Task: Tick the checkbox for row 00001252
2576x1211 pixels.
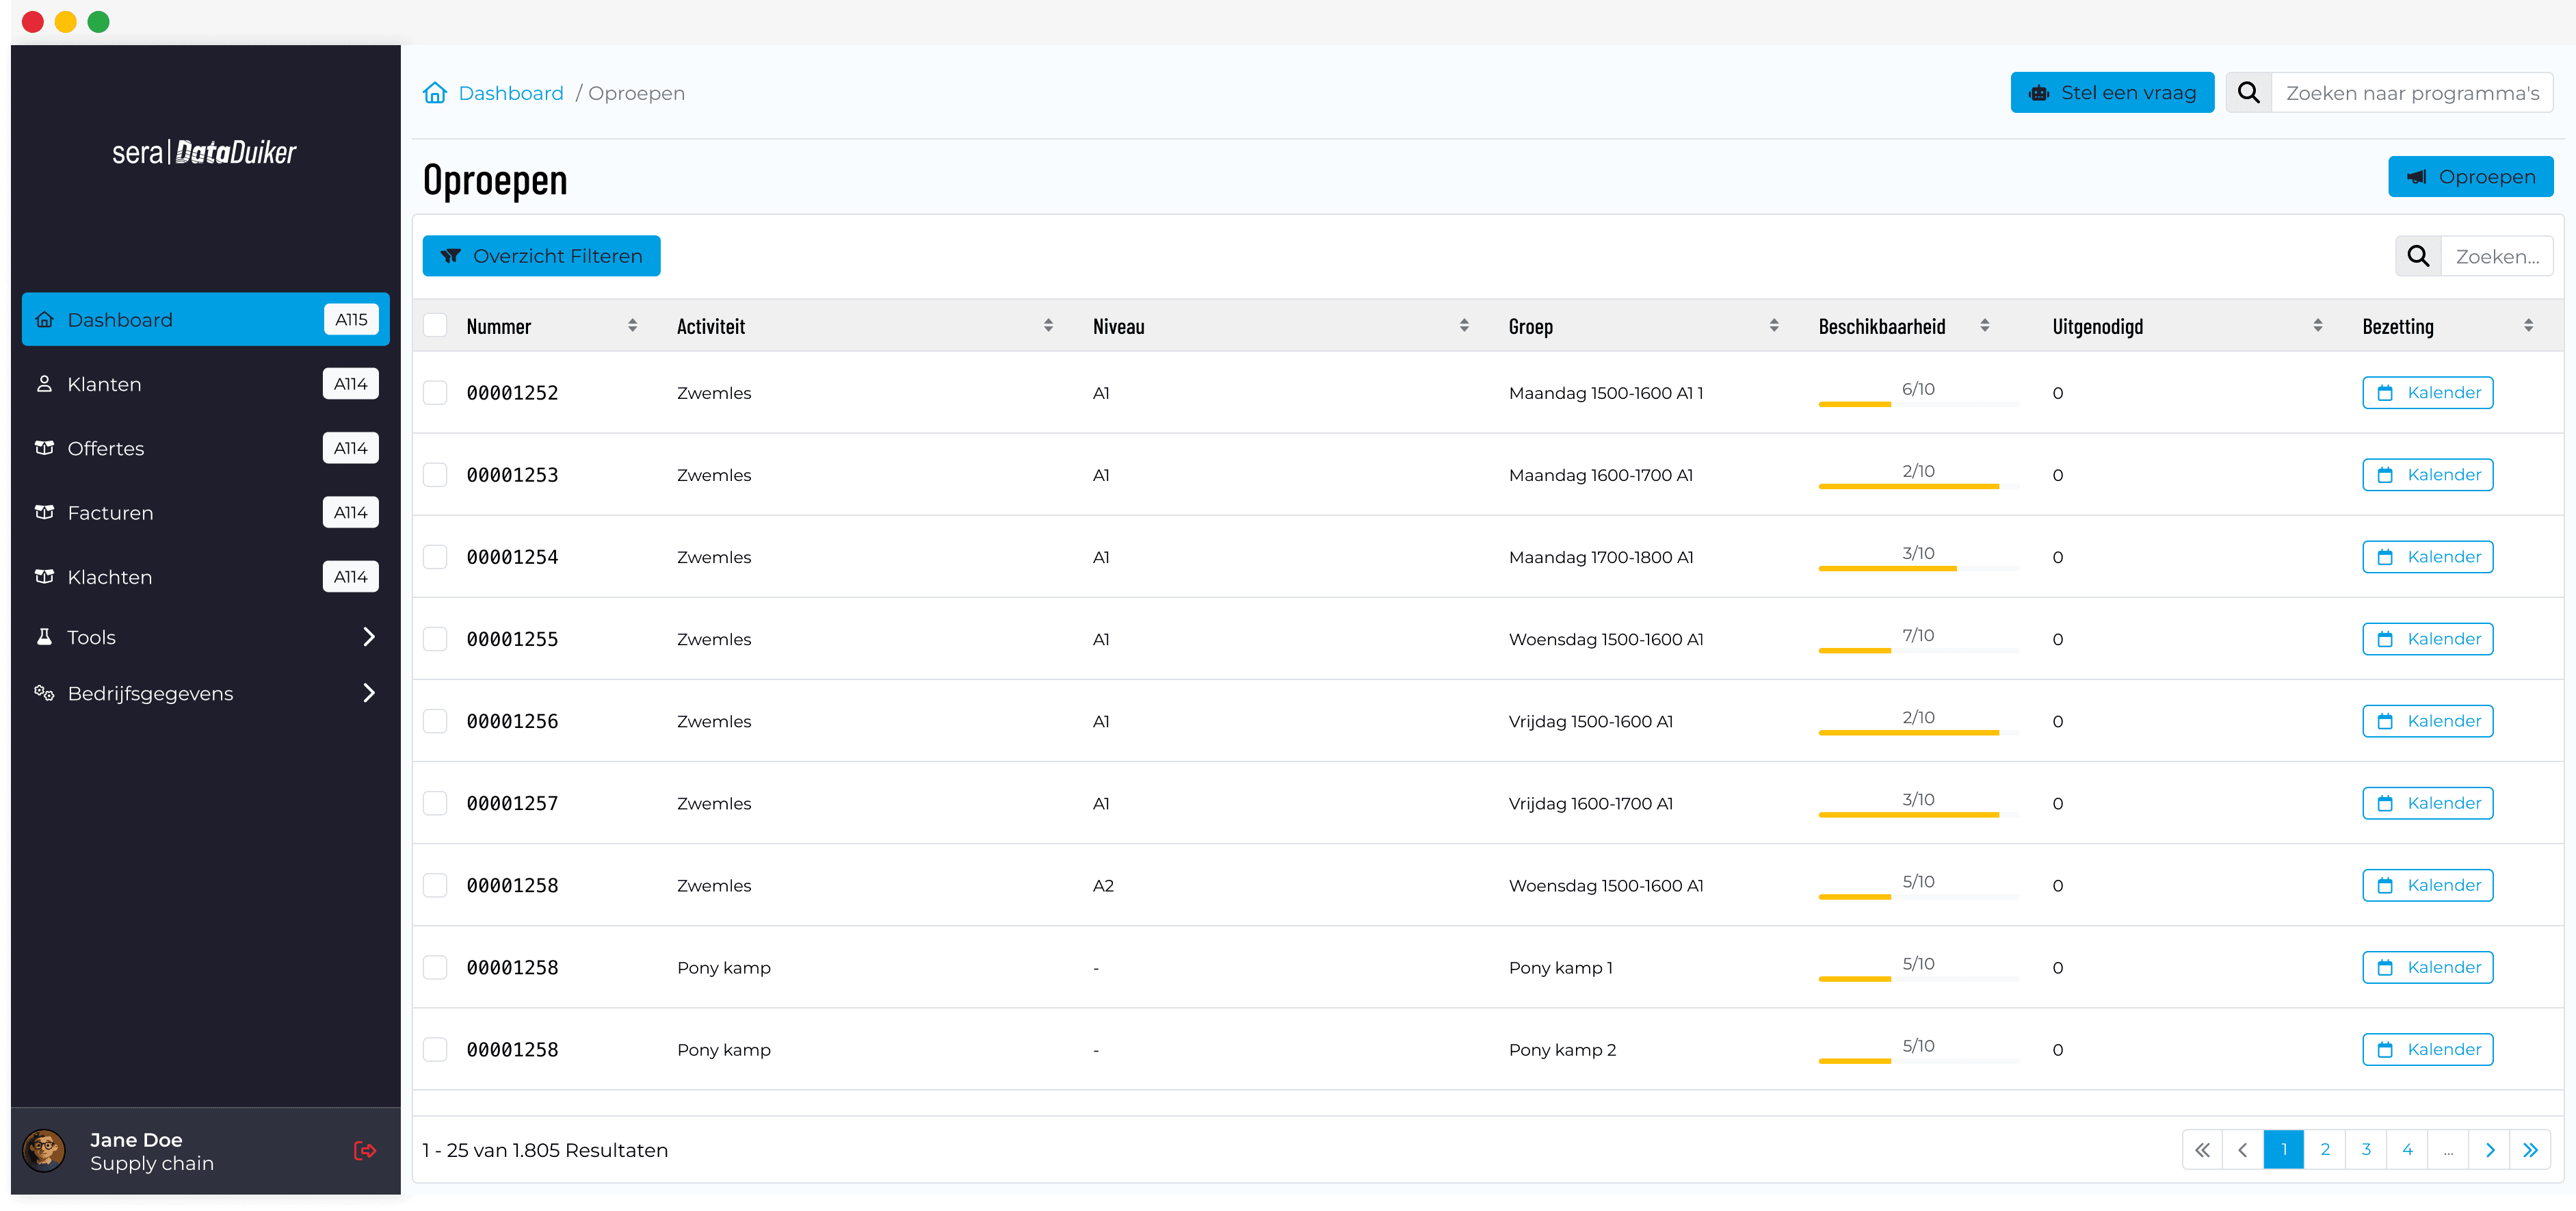Action: click(435, 393)
